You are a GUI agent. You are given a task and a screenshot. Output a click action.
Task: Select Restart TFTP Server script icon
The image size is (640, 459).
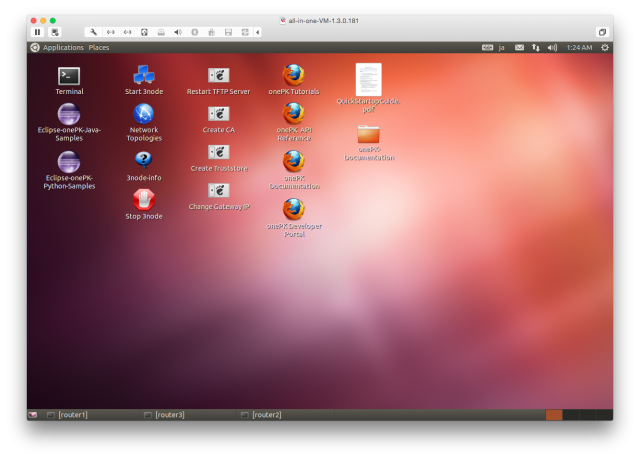[x=219, y=75]
